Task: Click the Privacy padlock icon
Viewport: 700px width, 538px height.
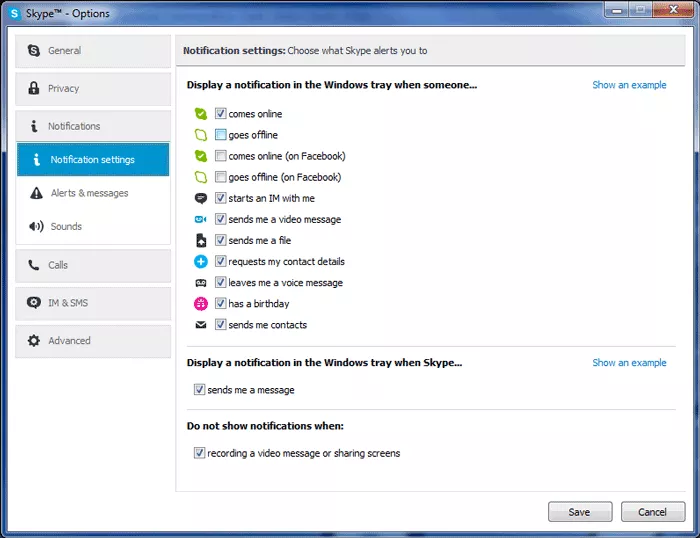Action: [33, 88]
